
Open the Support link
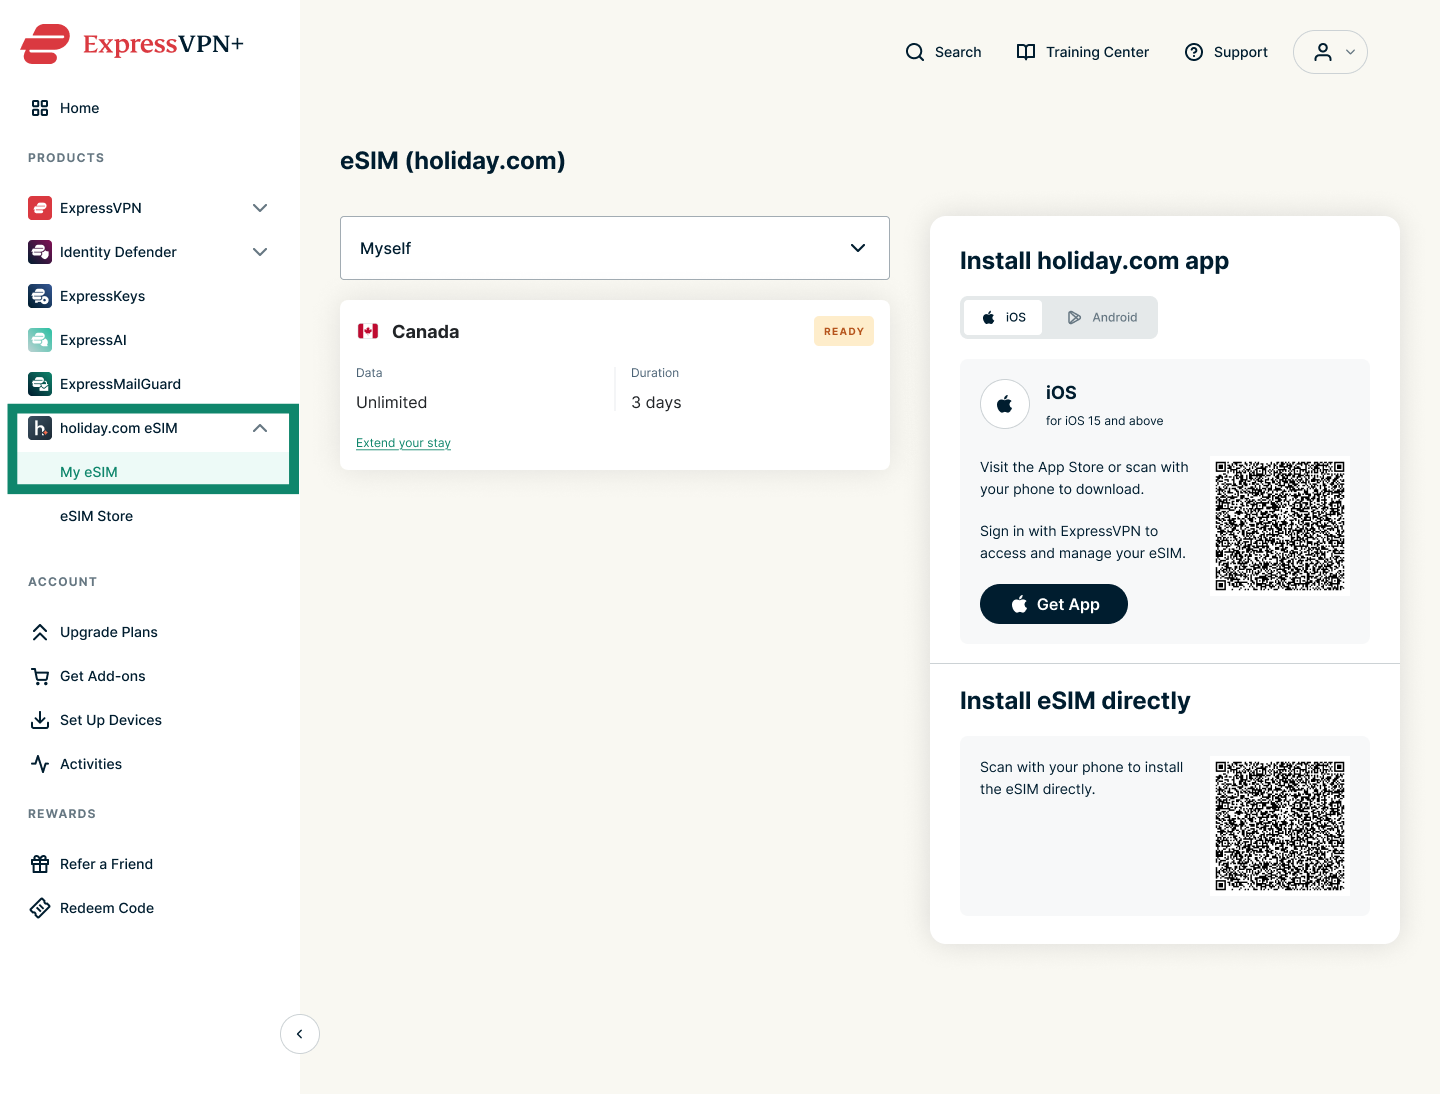[x=1241, y=52]
